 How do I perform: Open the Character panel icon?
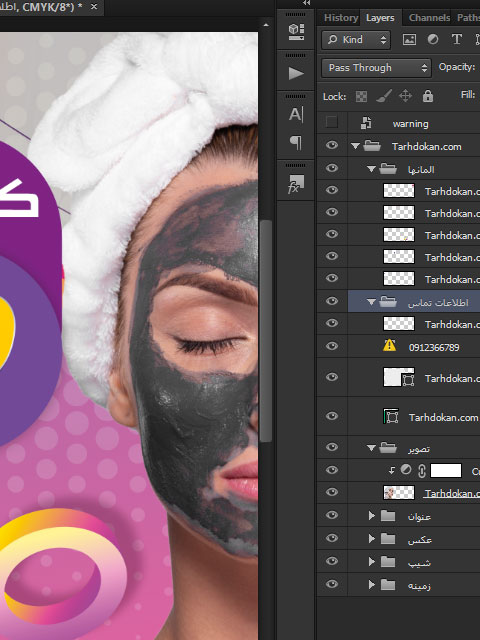point(296,114)
